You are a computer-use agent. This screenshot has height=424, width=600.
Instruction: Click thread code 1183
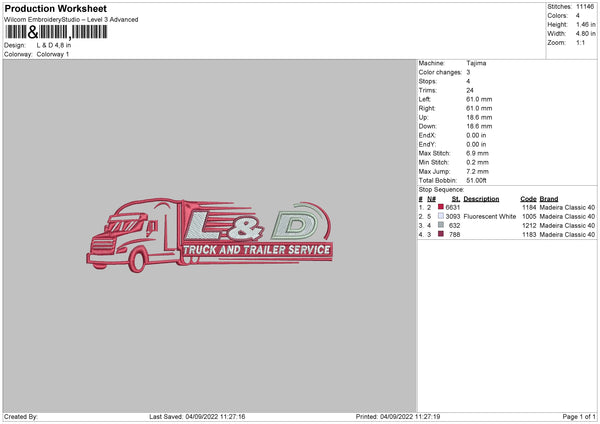point(529,235)
